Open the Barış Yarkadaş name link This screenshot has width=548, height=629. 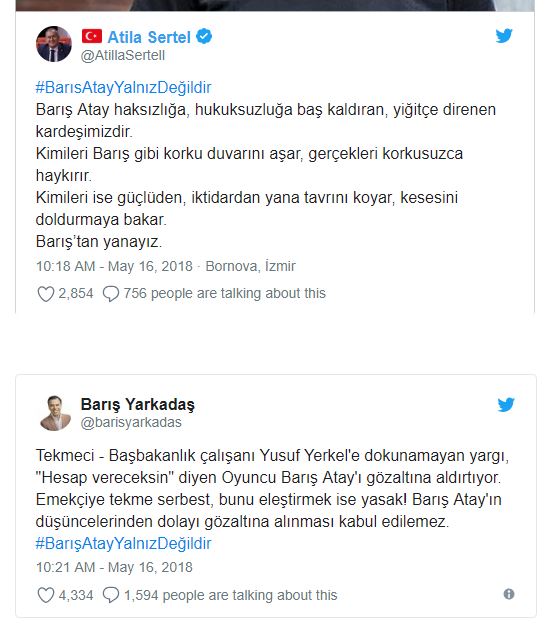tap(138, 404)
